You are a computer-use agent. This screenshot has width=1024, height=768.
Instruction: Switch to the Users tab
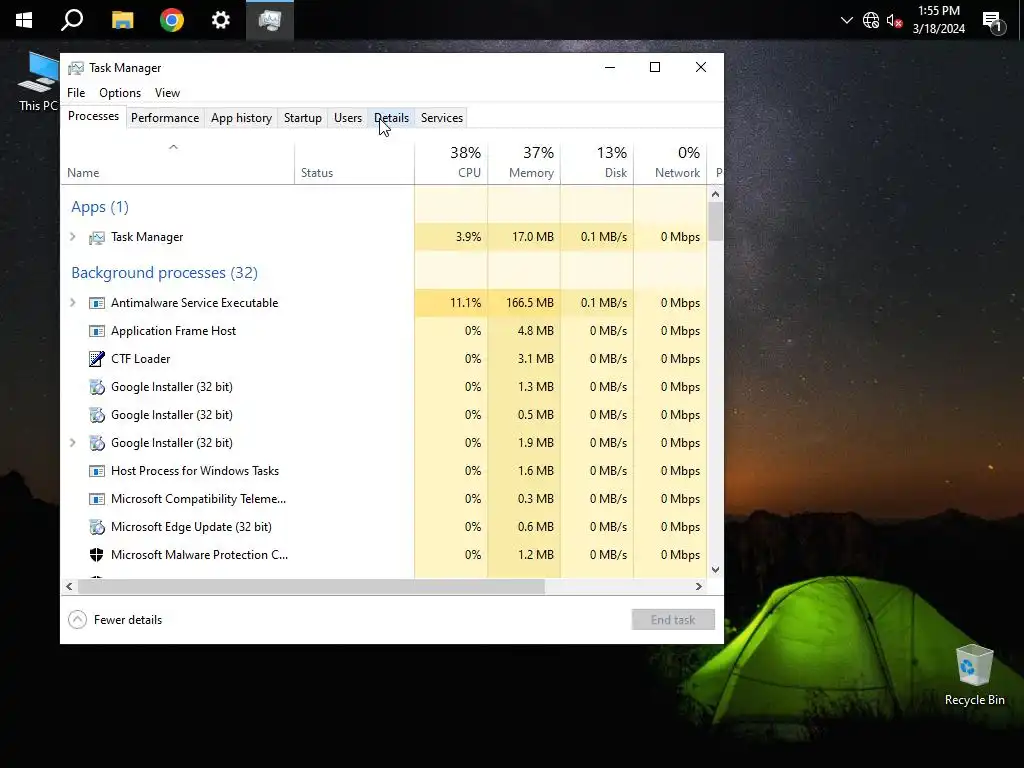coord(347,118)
